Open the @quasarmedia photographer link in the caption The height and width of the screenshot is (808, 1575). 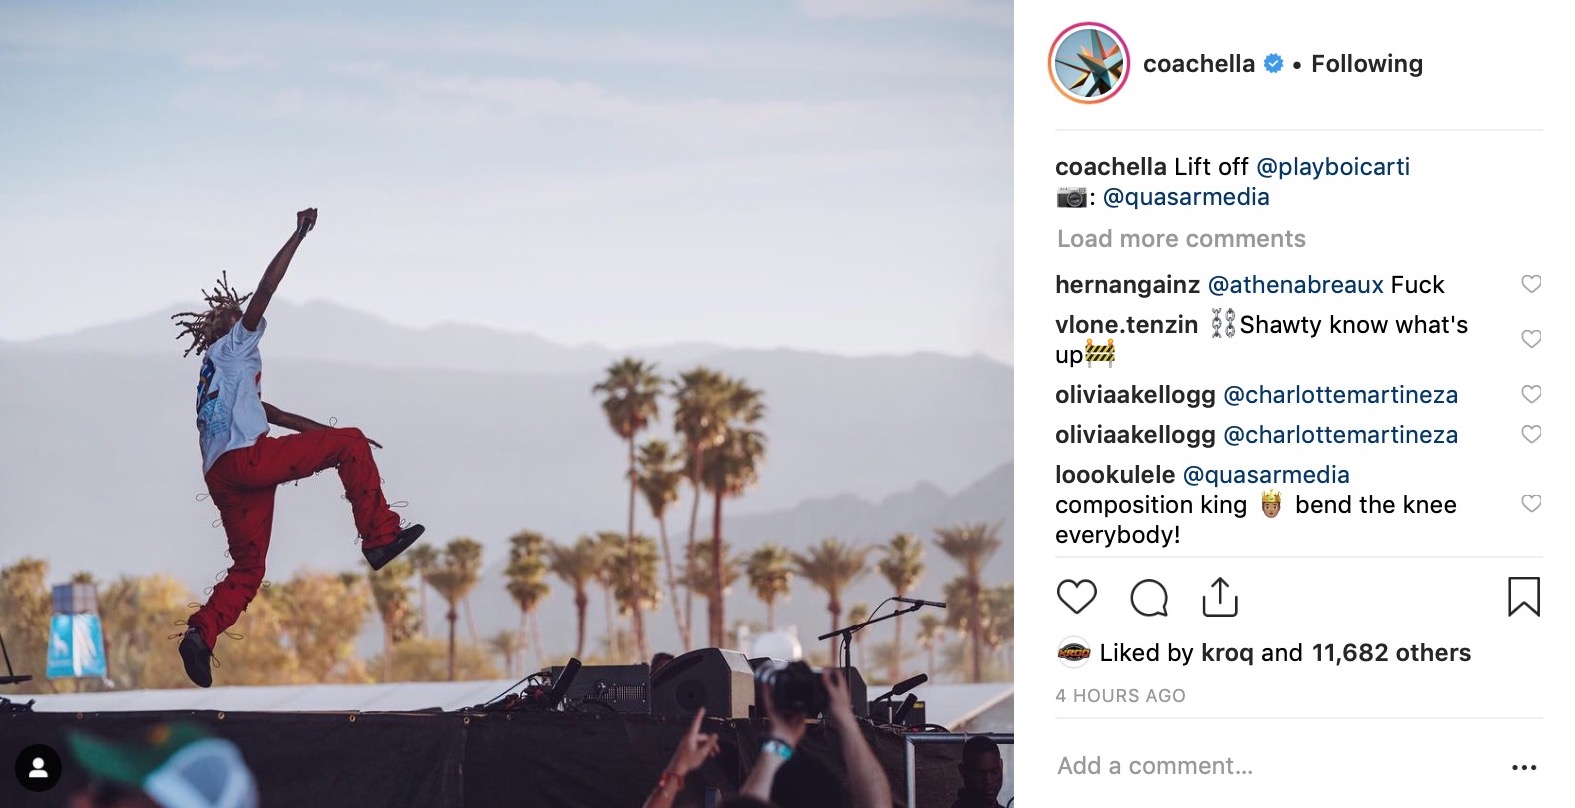[1186, 197]
